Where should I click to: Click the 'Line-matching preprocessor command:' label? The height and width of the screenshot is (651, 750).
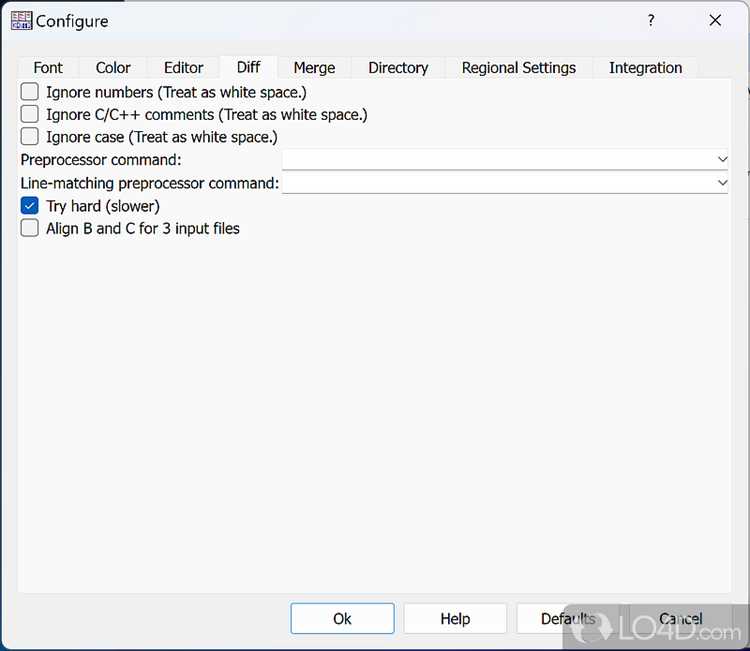[x=150, y=183]
